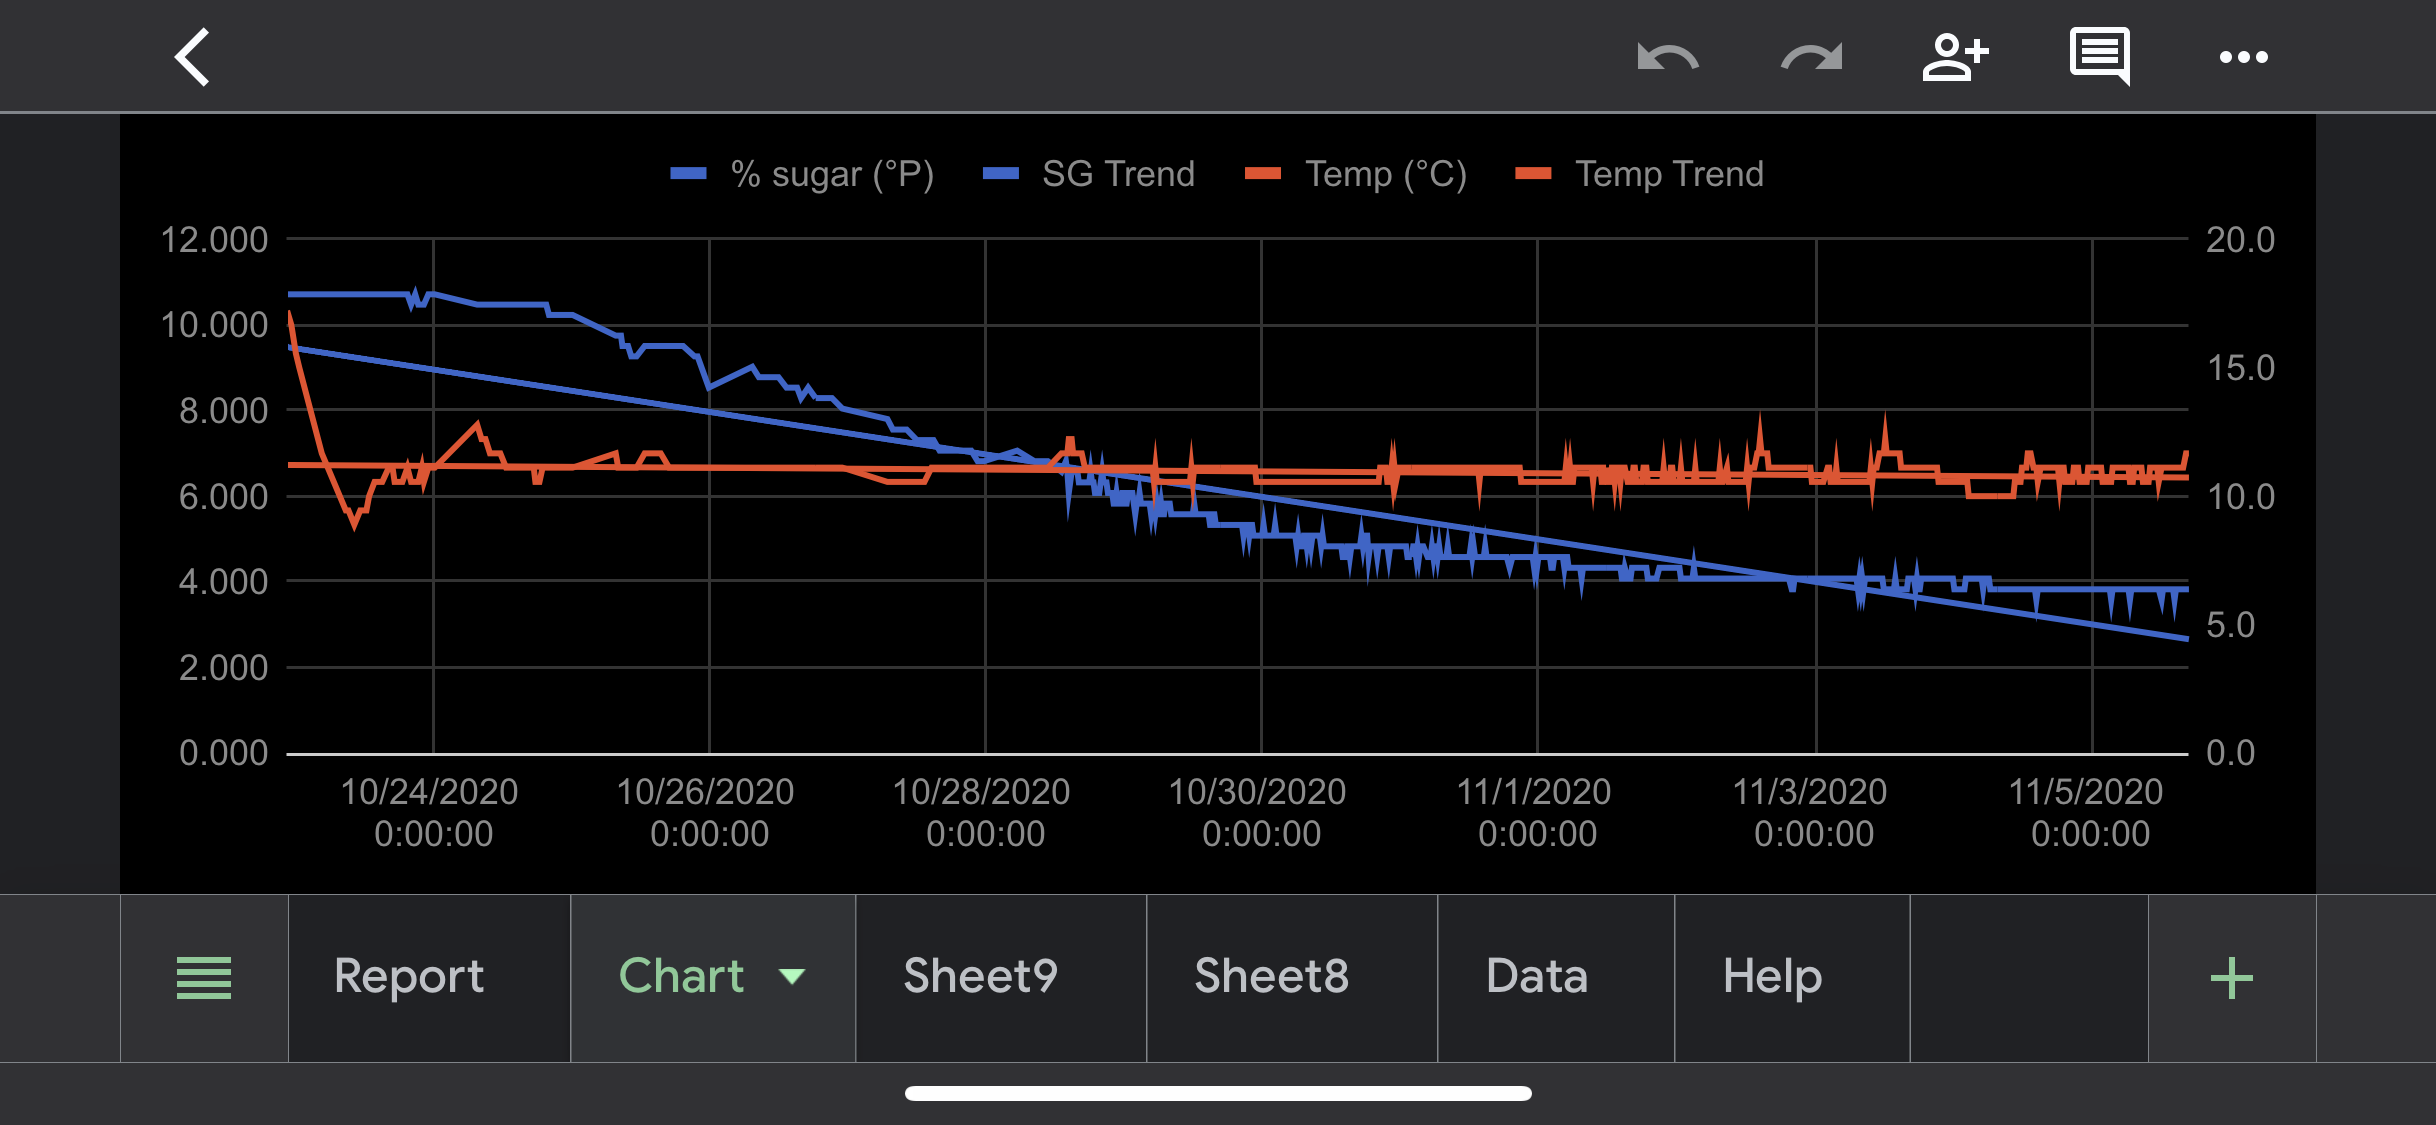This screenshot has width=2436, height=1125.
Task: Open the three-dot more menu
Action: 2243,57
